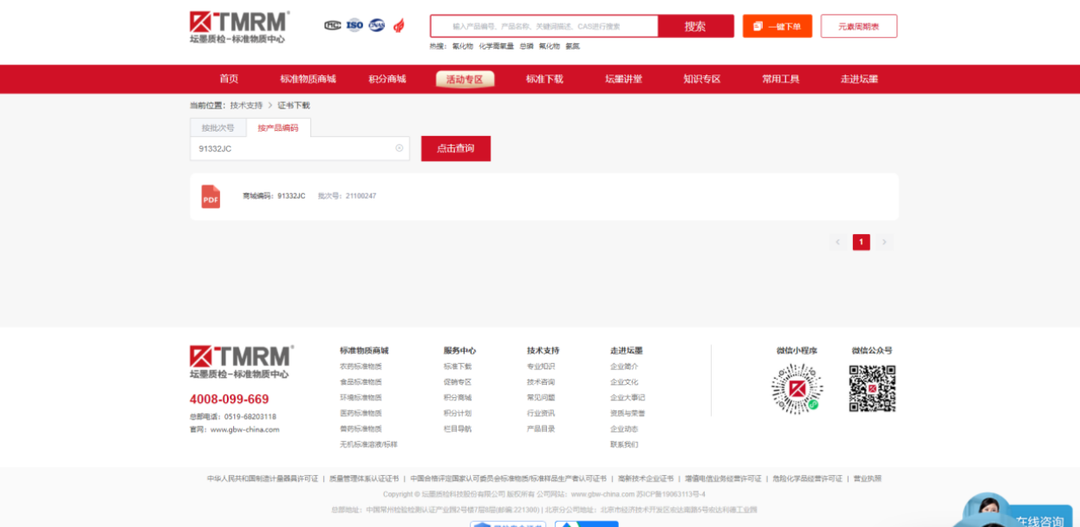Click the footer link 积分计划
Image resolution: width=1080 pixels, height=527 pixels.
point(457,413)
